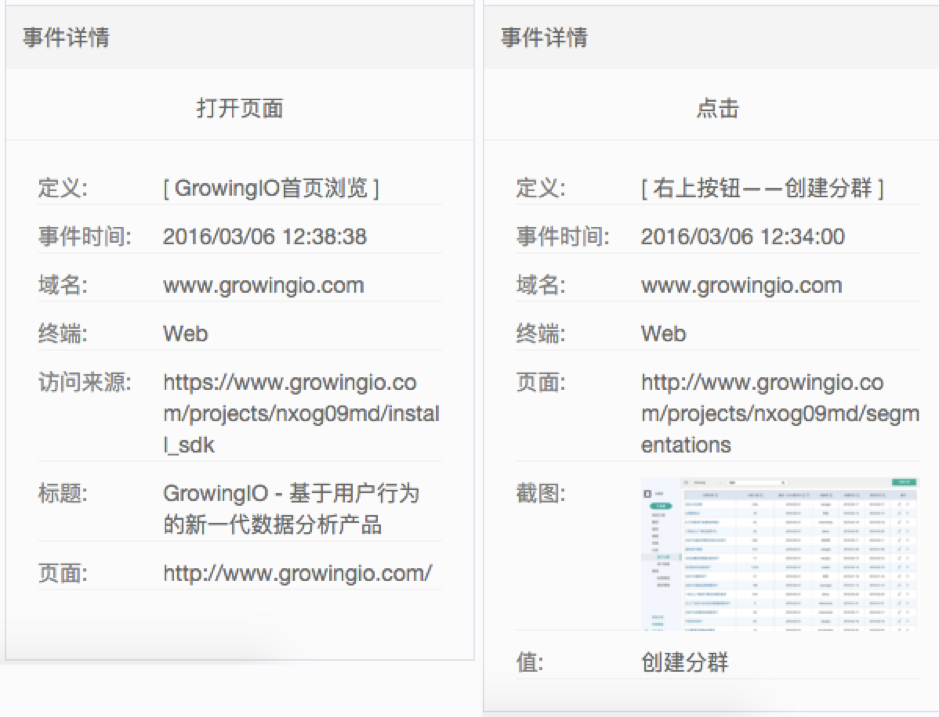Click the domain www.growingio.com in 点击 panel
This screenshot has width=939, height=717.
coord(741,285)
